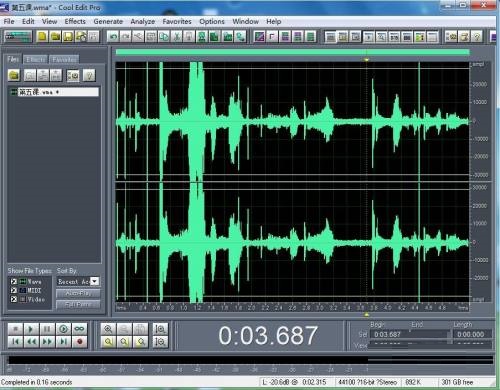Screen dimensions: 500x390
Task: Open the Effects menu
Action: click(x=75, y=21)
